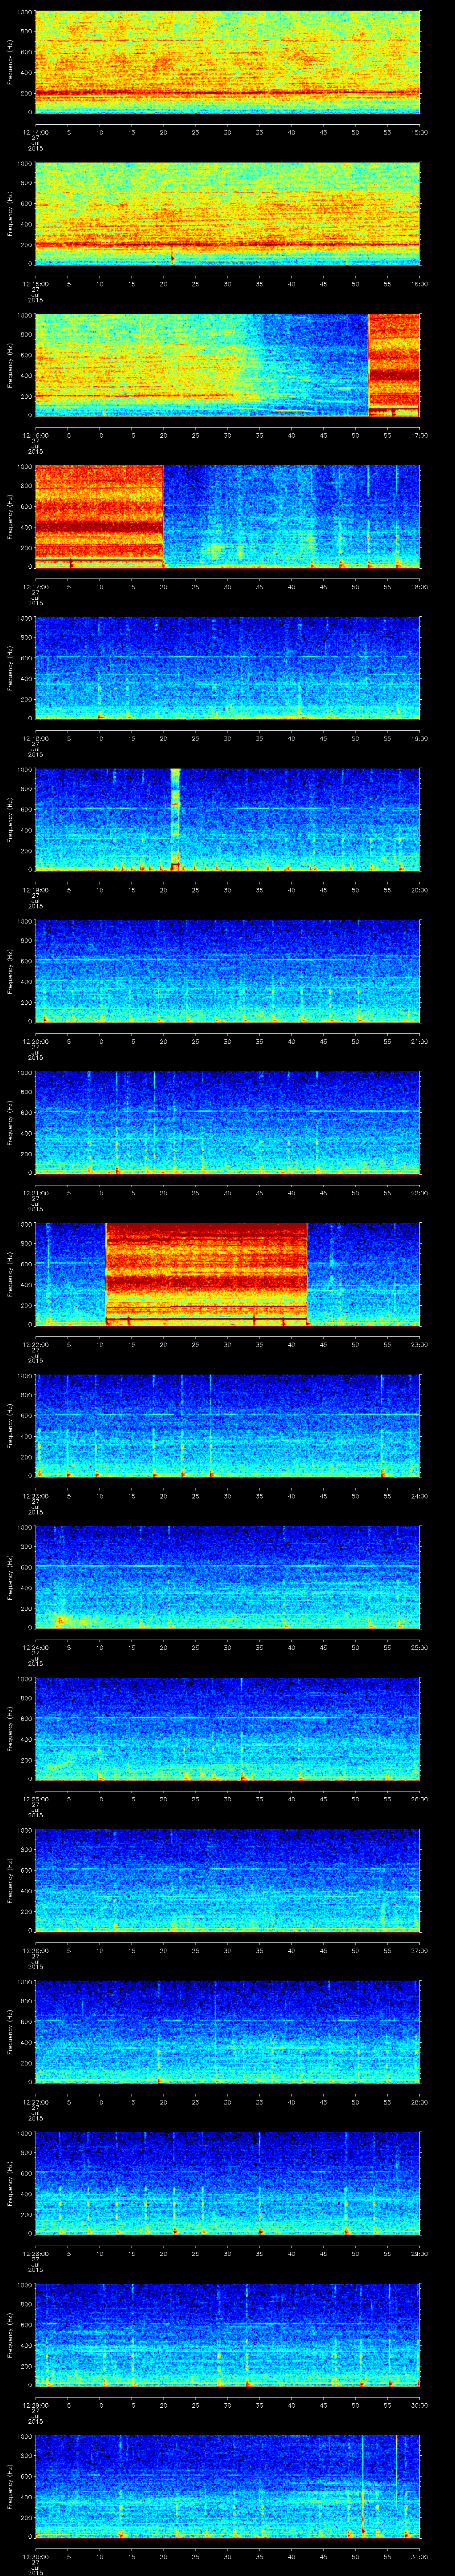Image resolution: width=455 pixels, height=2576 pixels.
Task: Select the spectrogram panel starting at 12:14:00
Action: coord(227,62)
